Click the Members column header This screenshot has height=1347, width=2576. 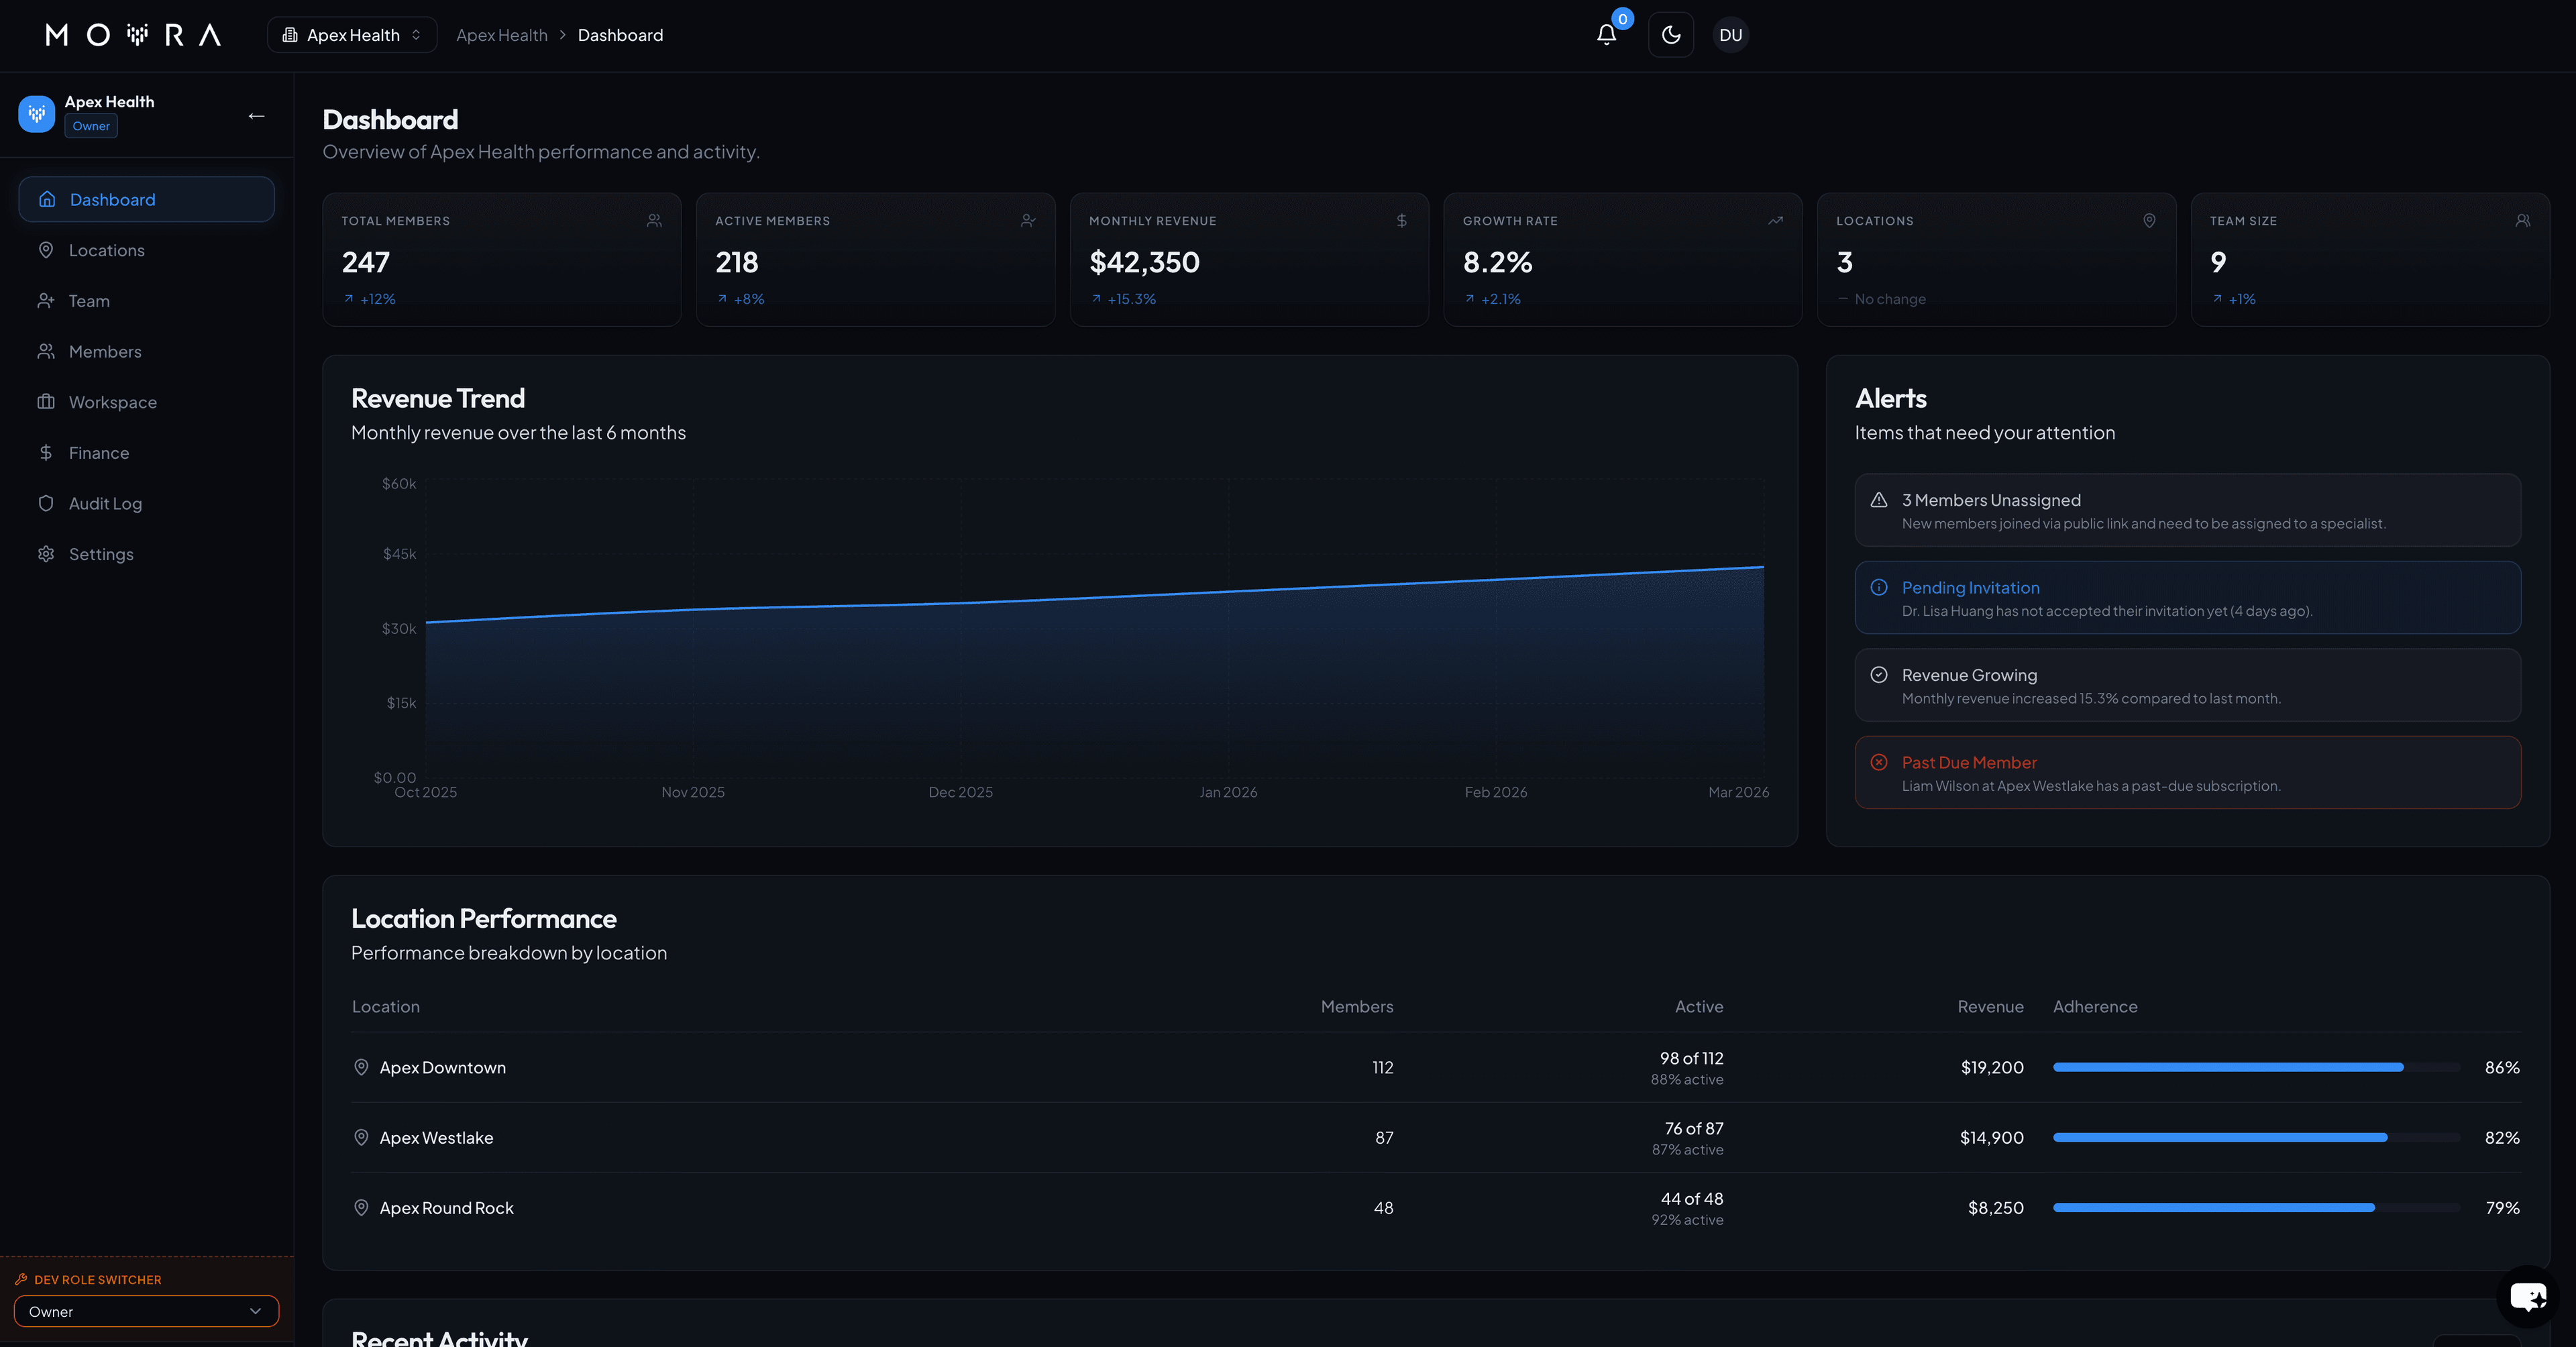point(1357,1007)
